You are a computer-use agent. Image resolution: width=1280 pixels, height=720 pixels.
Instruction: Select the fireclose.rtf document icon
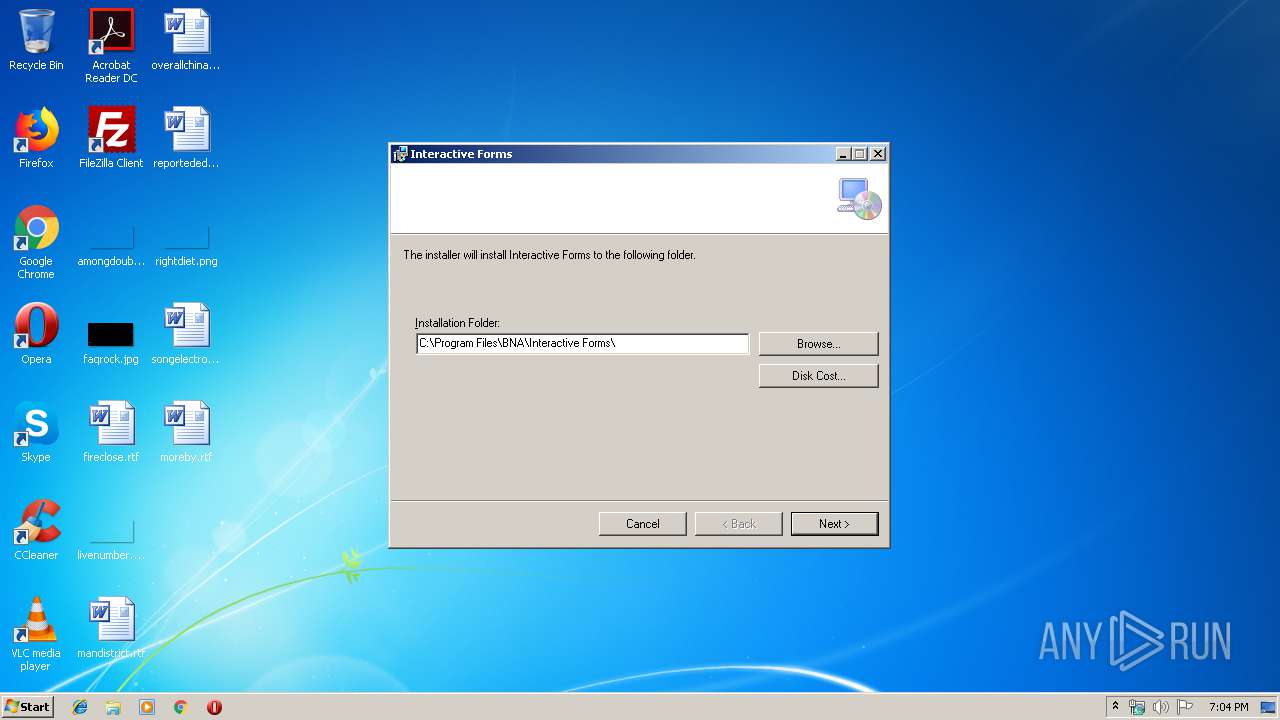pyautogui.click(x=111, y=432)
